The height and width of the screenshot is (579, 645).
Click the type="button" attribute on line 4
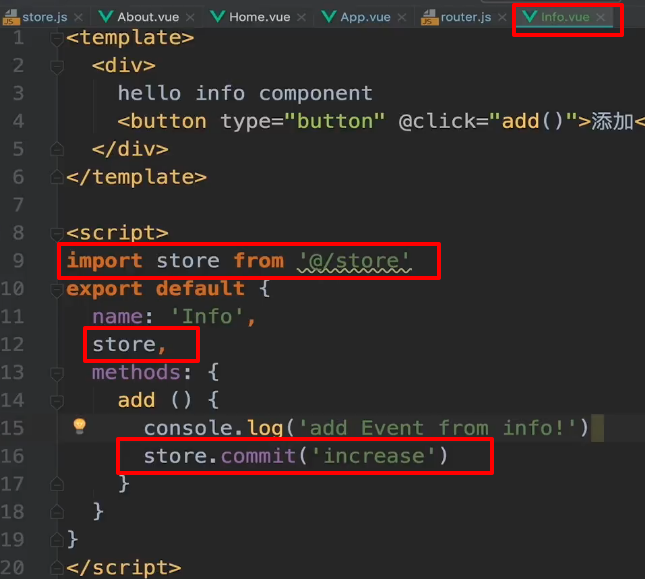[303, 121]
